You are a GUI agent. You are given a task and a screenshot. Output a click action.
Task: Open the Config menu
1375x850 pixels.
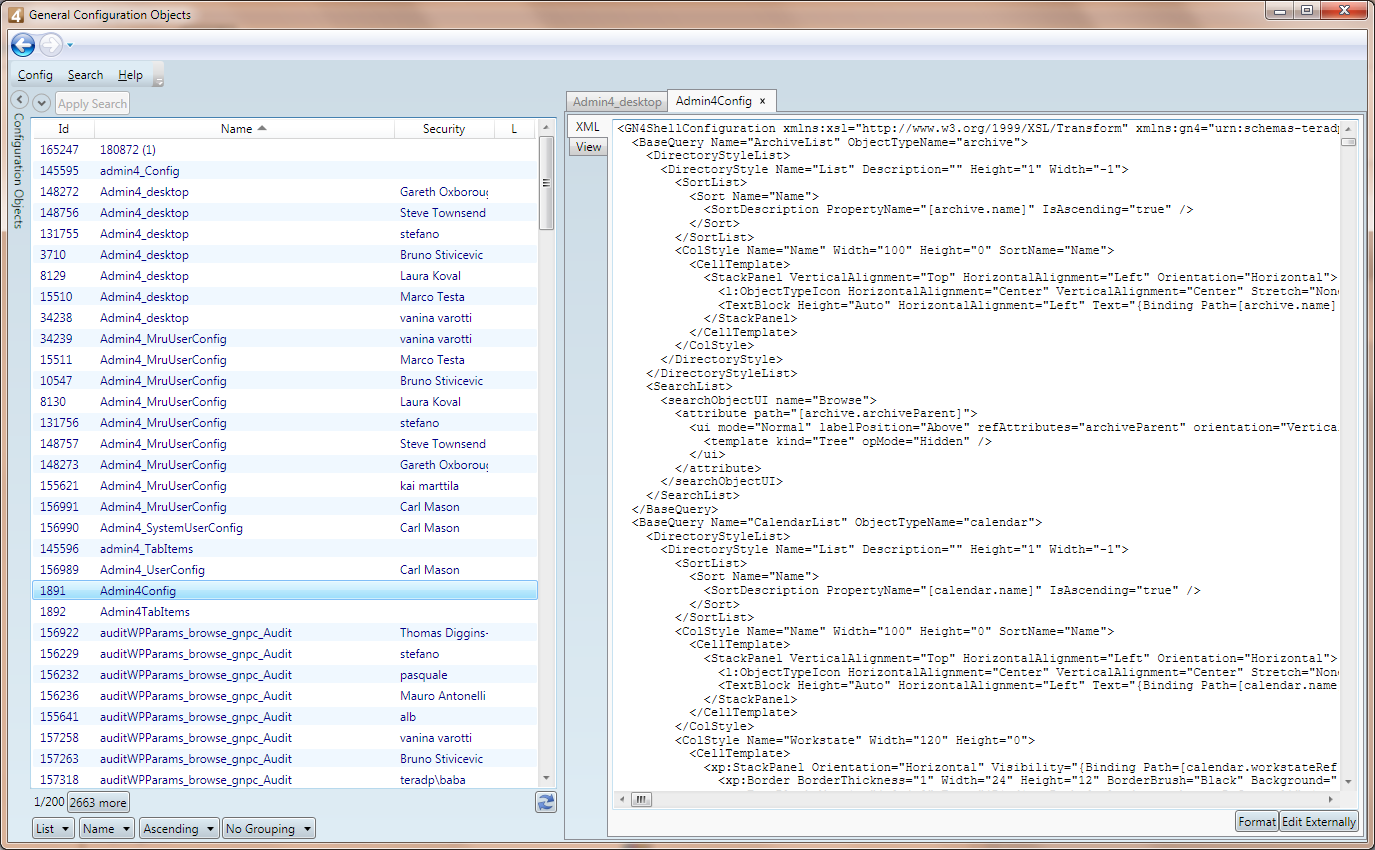[35, 75]
